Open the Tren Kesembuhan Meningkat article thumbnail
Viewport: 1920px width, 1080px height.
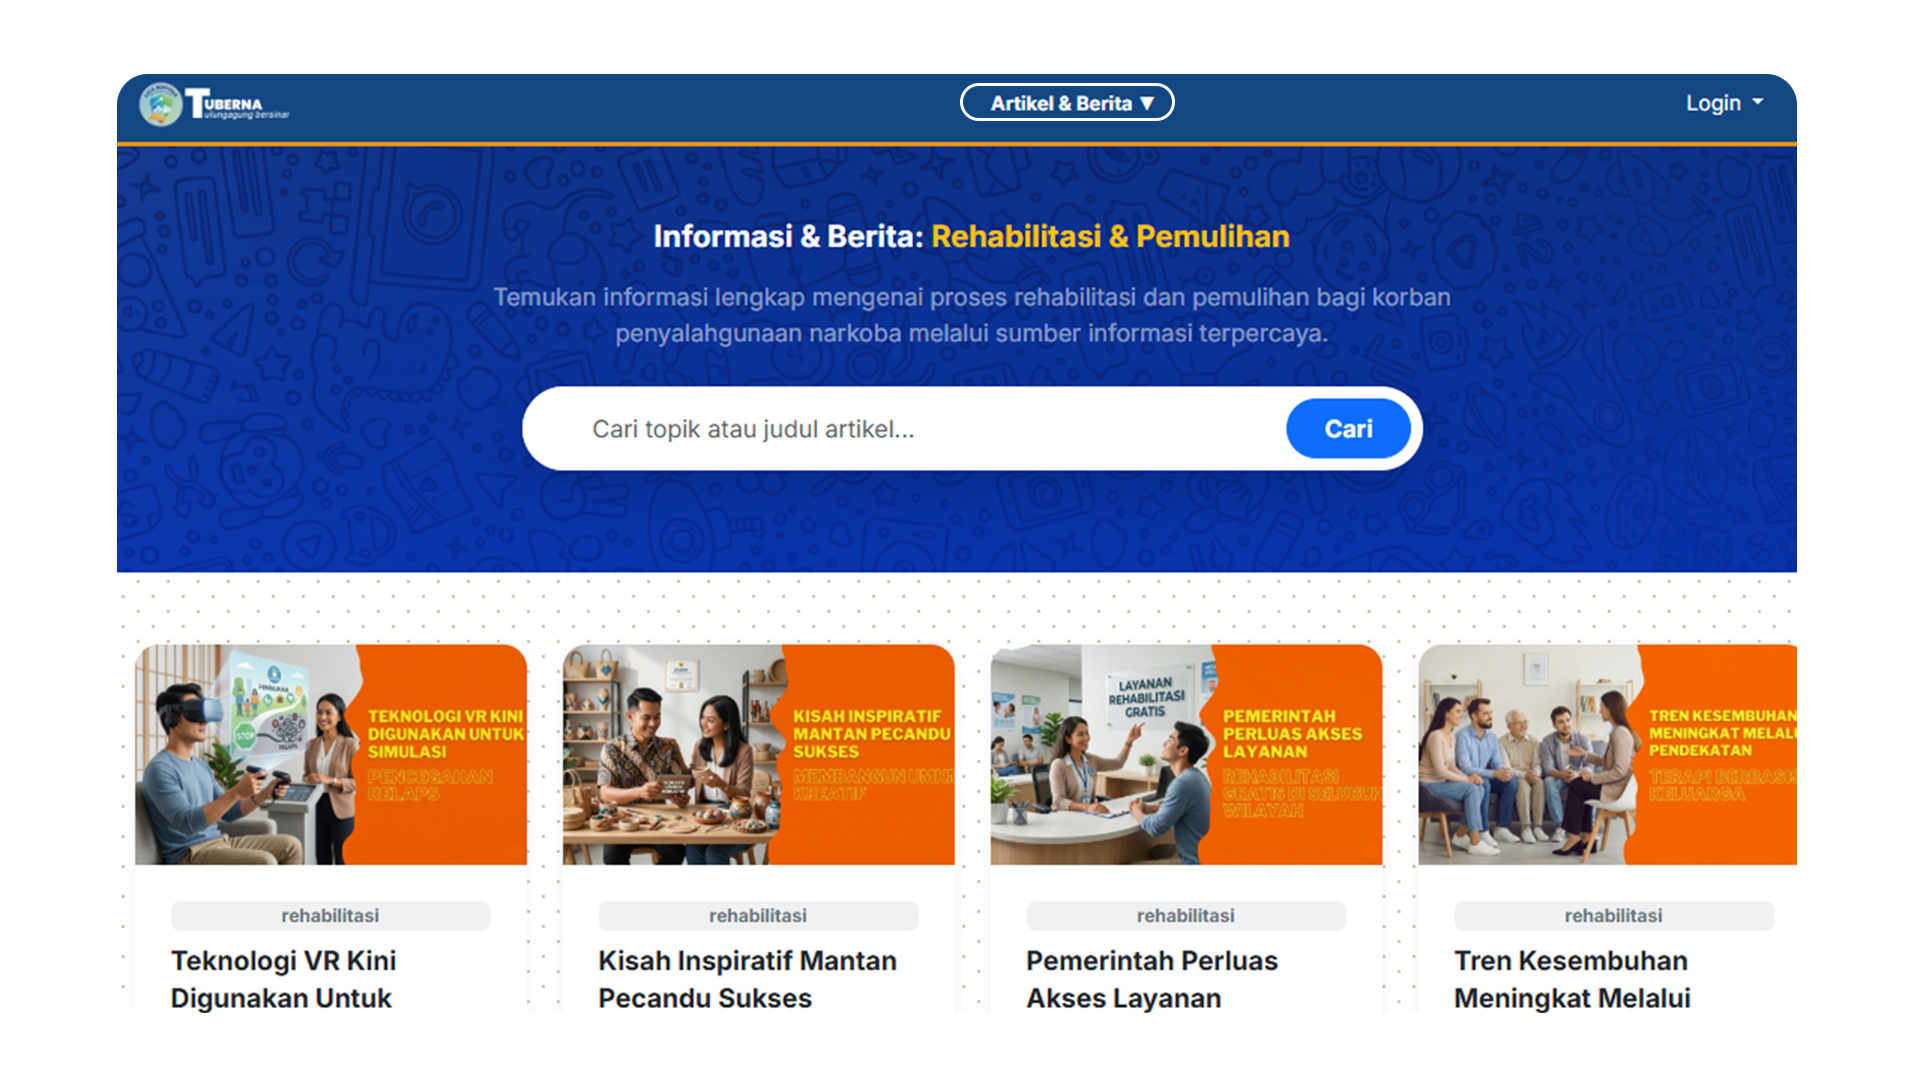coord(1607,754)
